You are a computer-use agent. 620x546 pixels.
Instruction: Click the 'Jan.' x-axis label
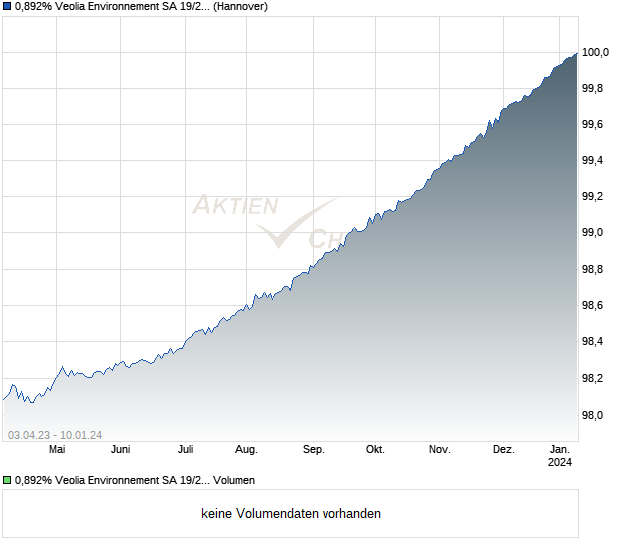560,449
